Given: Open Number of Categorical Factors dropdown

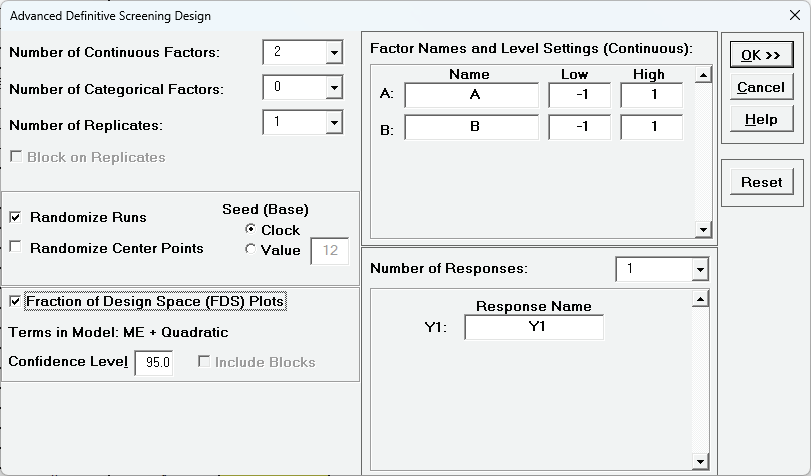Looking at the screenshot, I should (x=333, y=88).
